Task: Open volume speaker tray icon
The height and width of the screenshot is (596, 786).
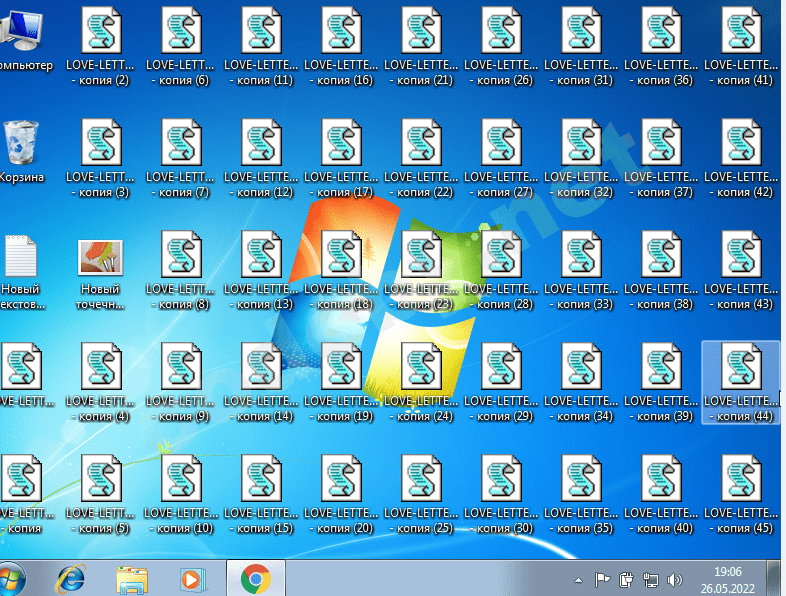Action: point(675,580)
